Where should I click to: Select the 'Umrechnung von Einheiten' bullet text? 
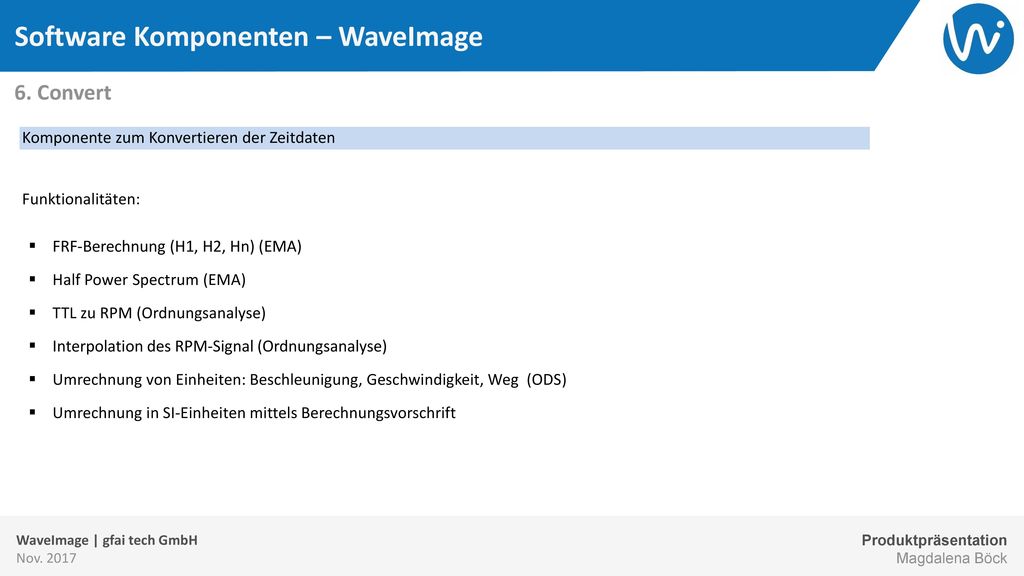310,379
